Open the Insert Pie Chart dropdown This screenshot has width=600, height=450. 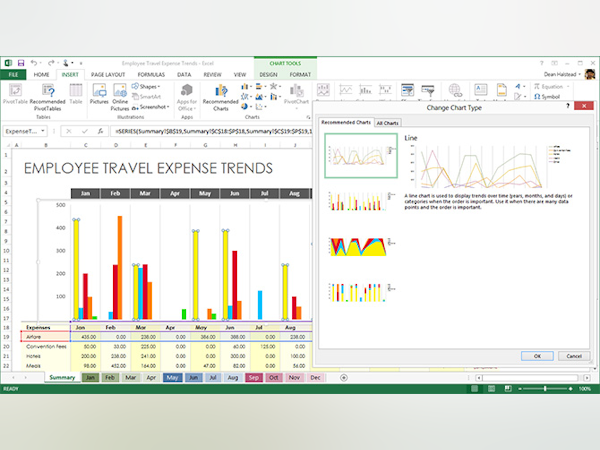click(246, 107)
